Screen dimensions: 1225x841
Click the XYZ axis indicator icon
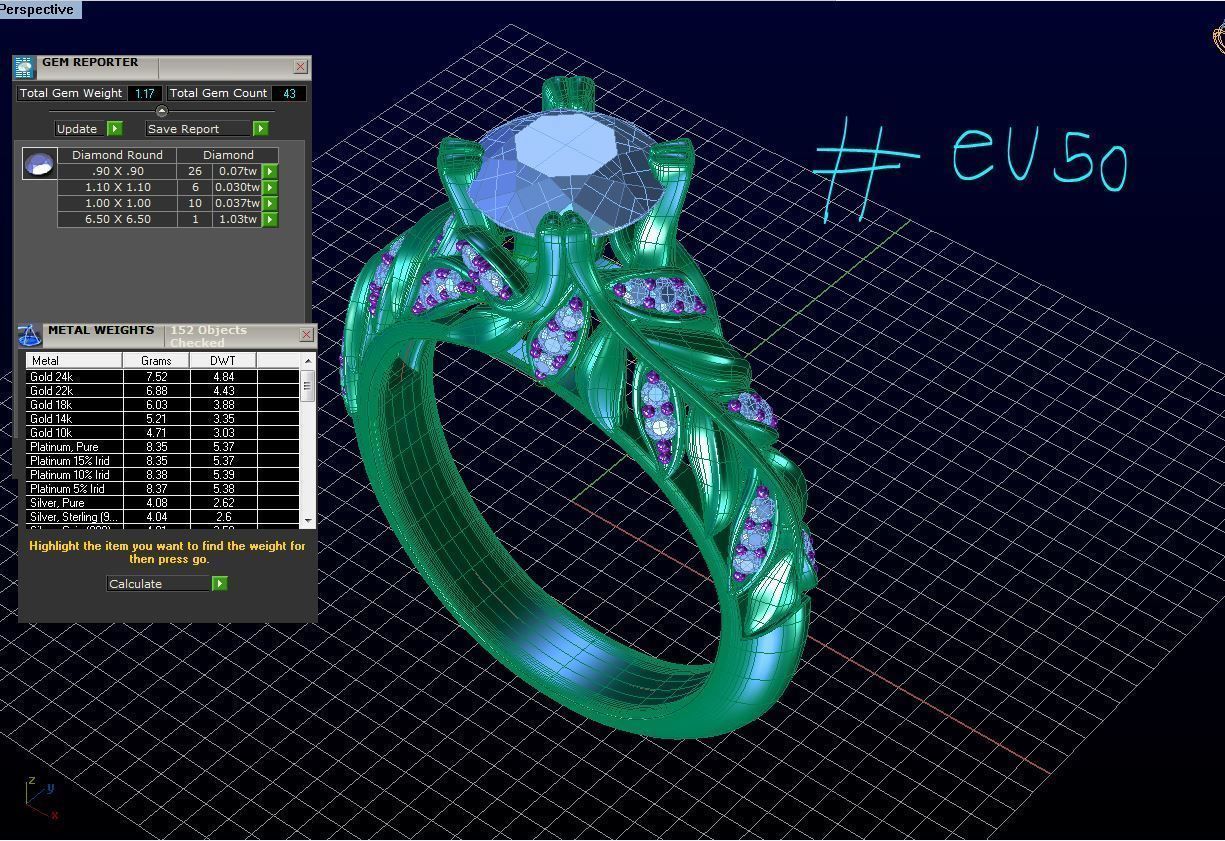[x=40, y=797]
